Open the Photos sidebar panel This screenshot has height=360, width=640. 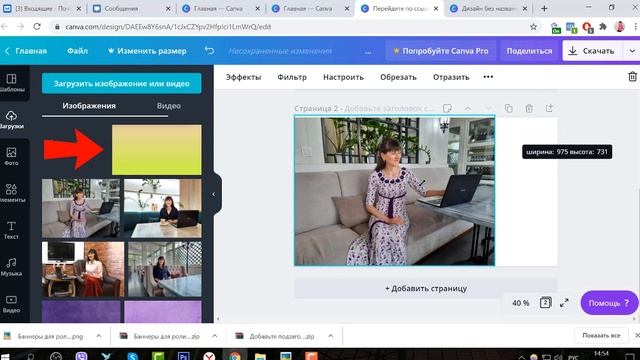(x=12, y=156)
